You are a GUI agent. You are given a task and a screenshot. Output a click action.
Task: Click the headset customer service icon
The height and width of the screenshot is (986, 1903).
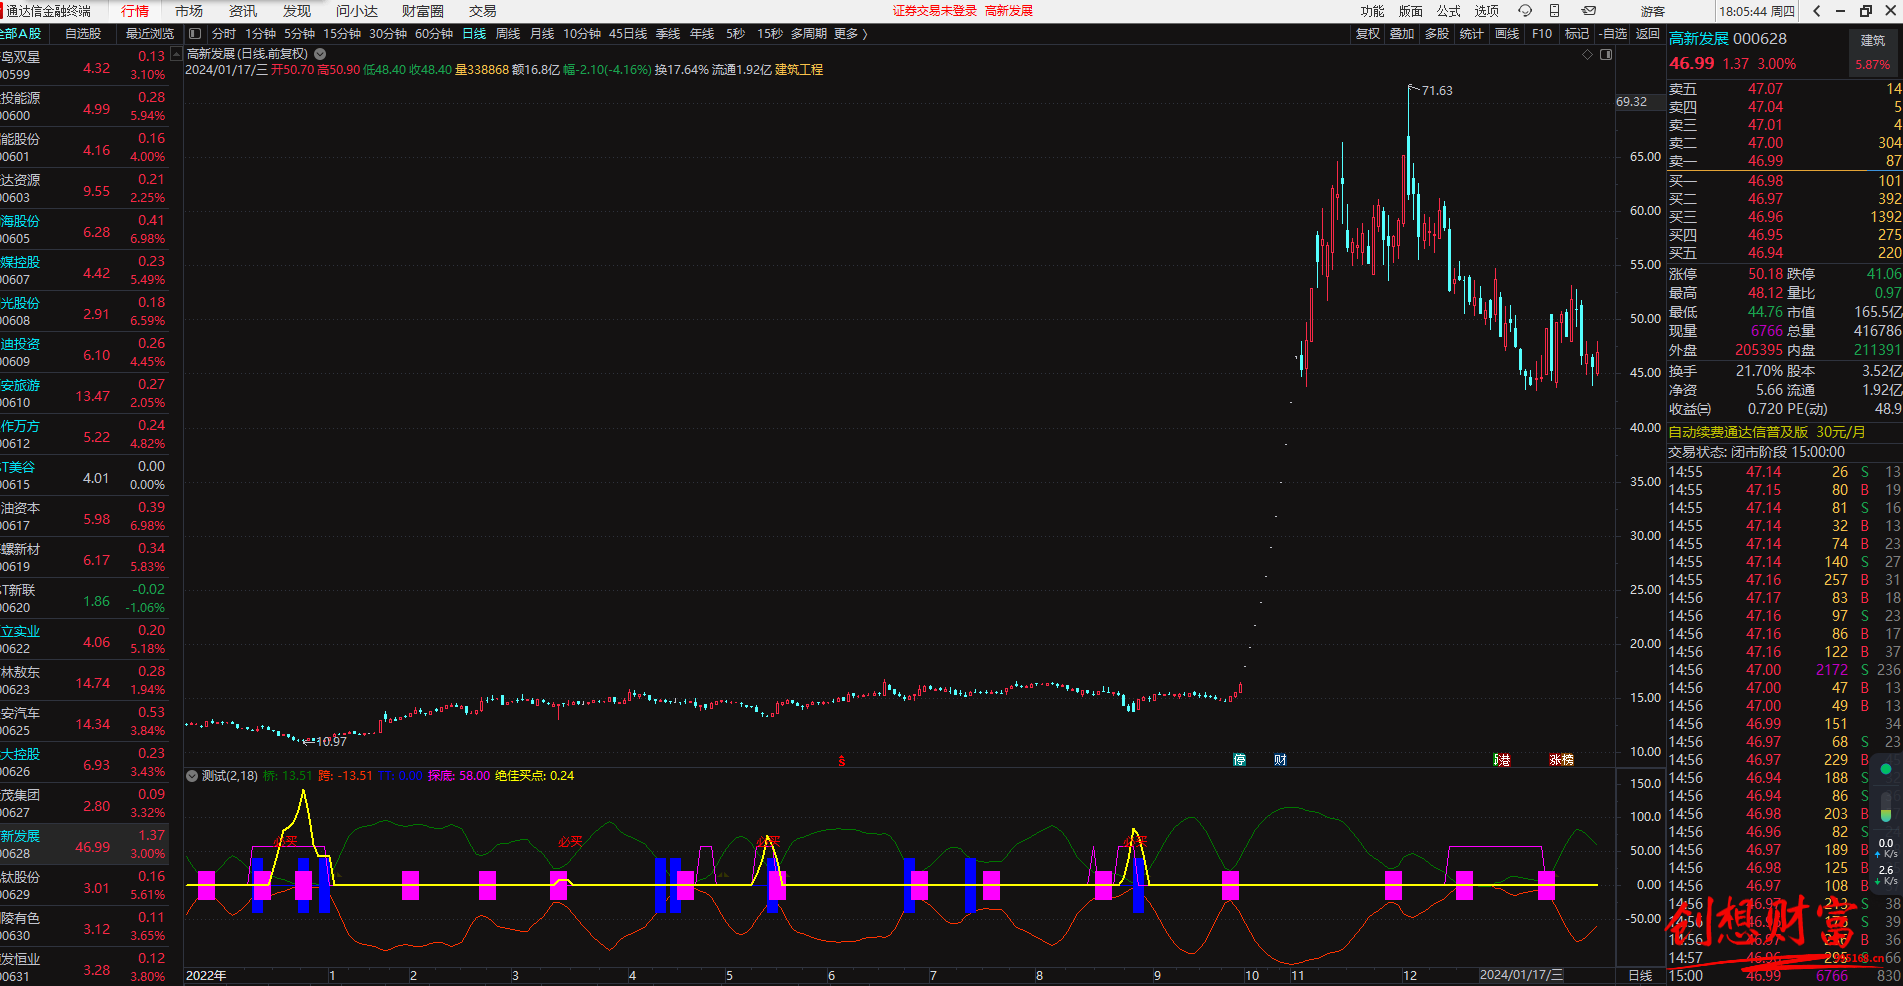pos(1525,11)
